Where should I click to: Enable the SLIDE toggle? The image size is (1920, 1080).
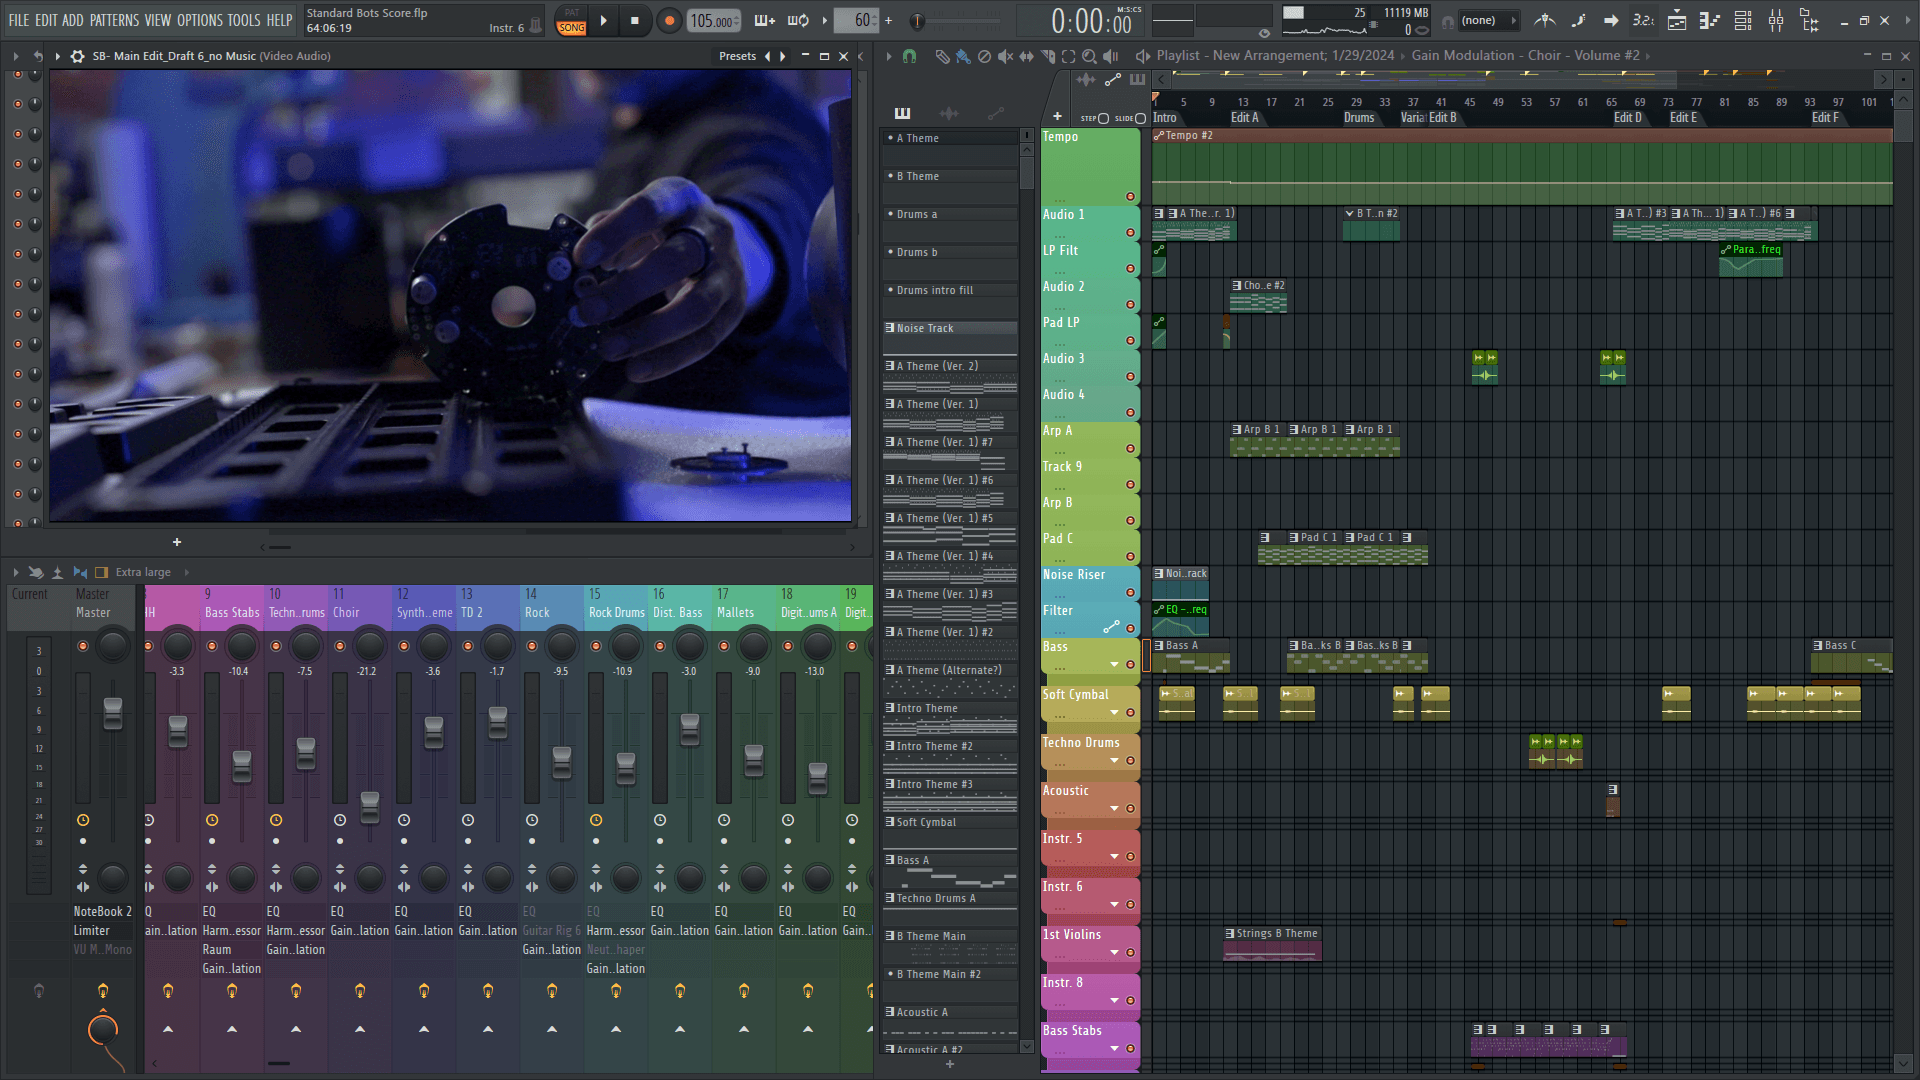pyautogui.click(x=1140, y=118)
